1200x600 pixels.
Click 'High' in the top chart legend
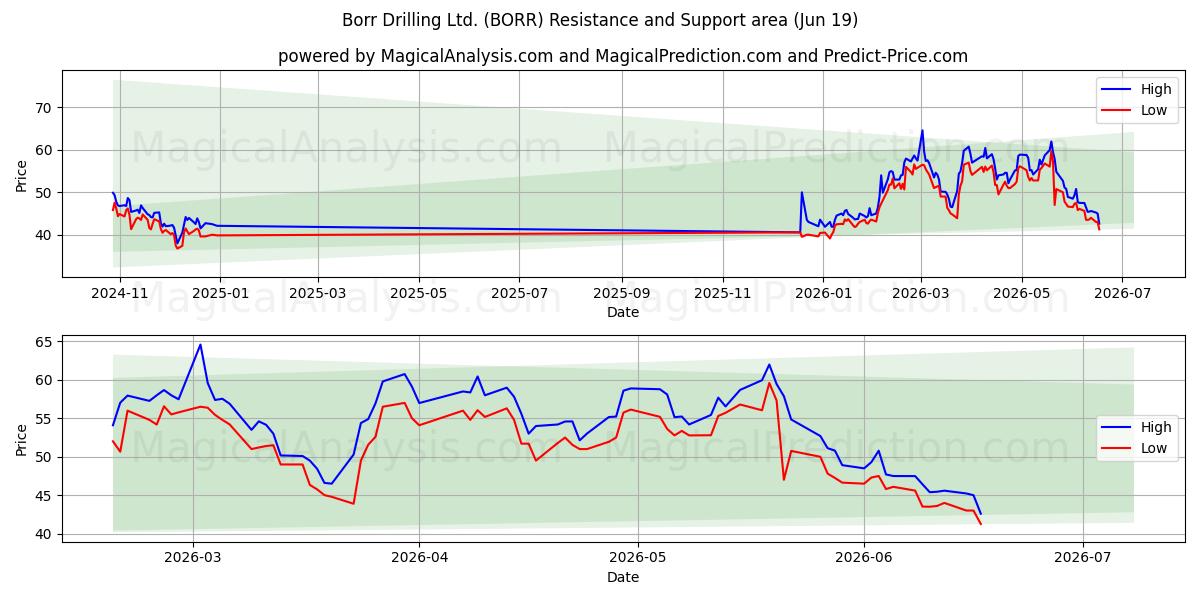1156,89
